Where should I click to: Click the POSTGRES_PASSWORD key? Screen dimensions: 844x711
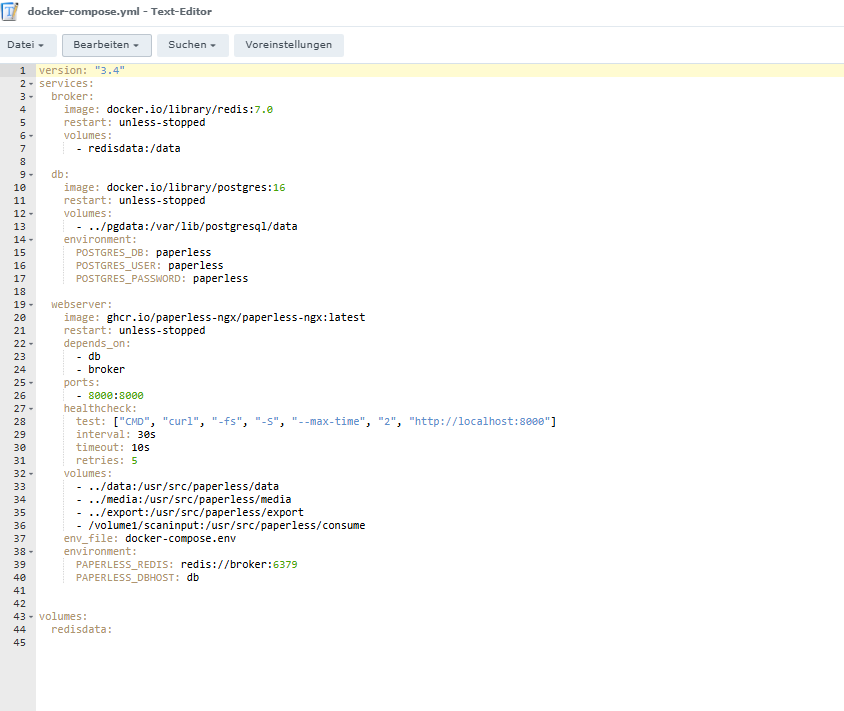point(131,279)
